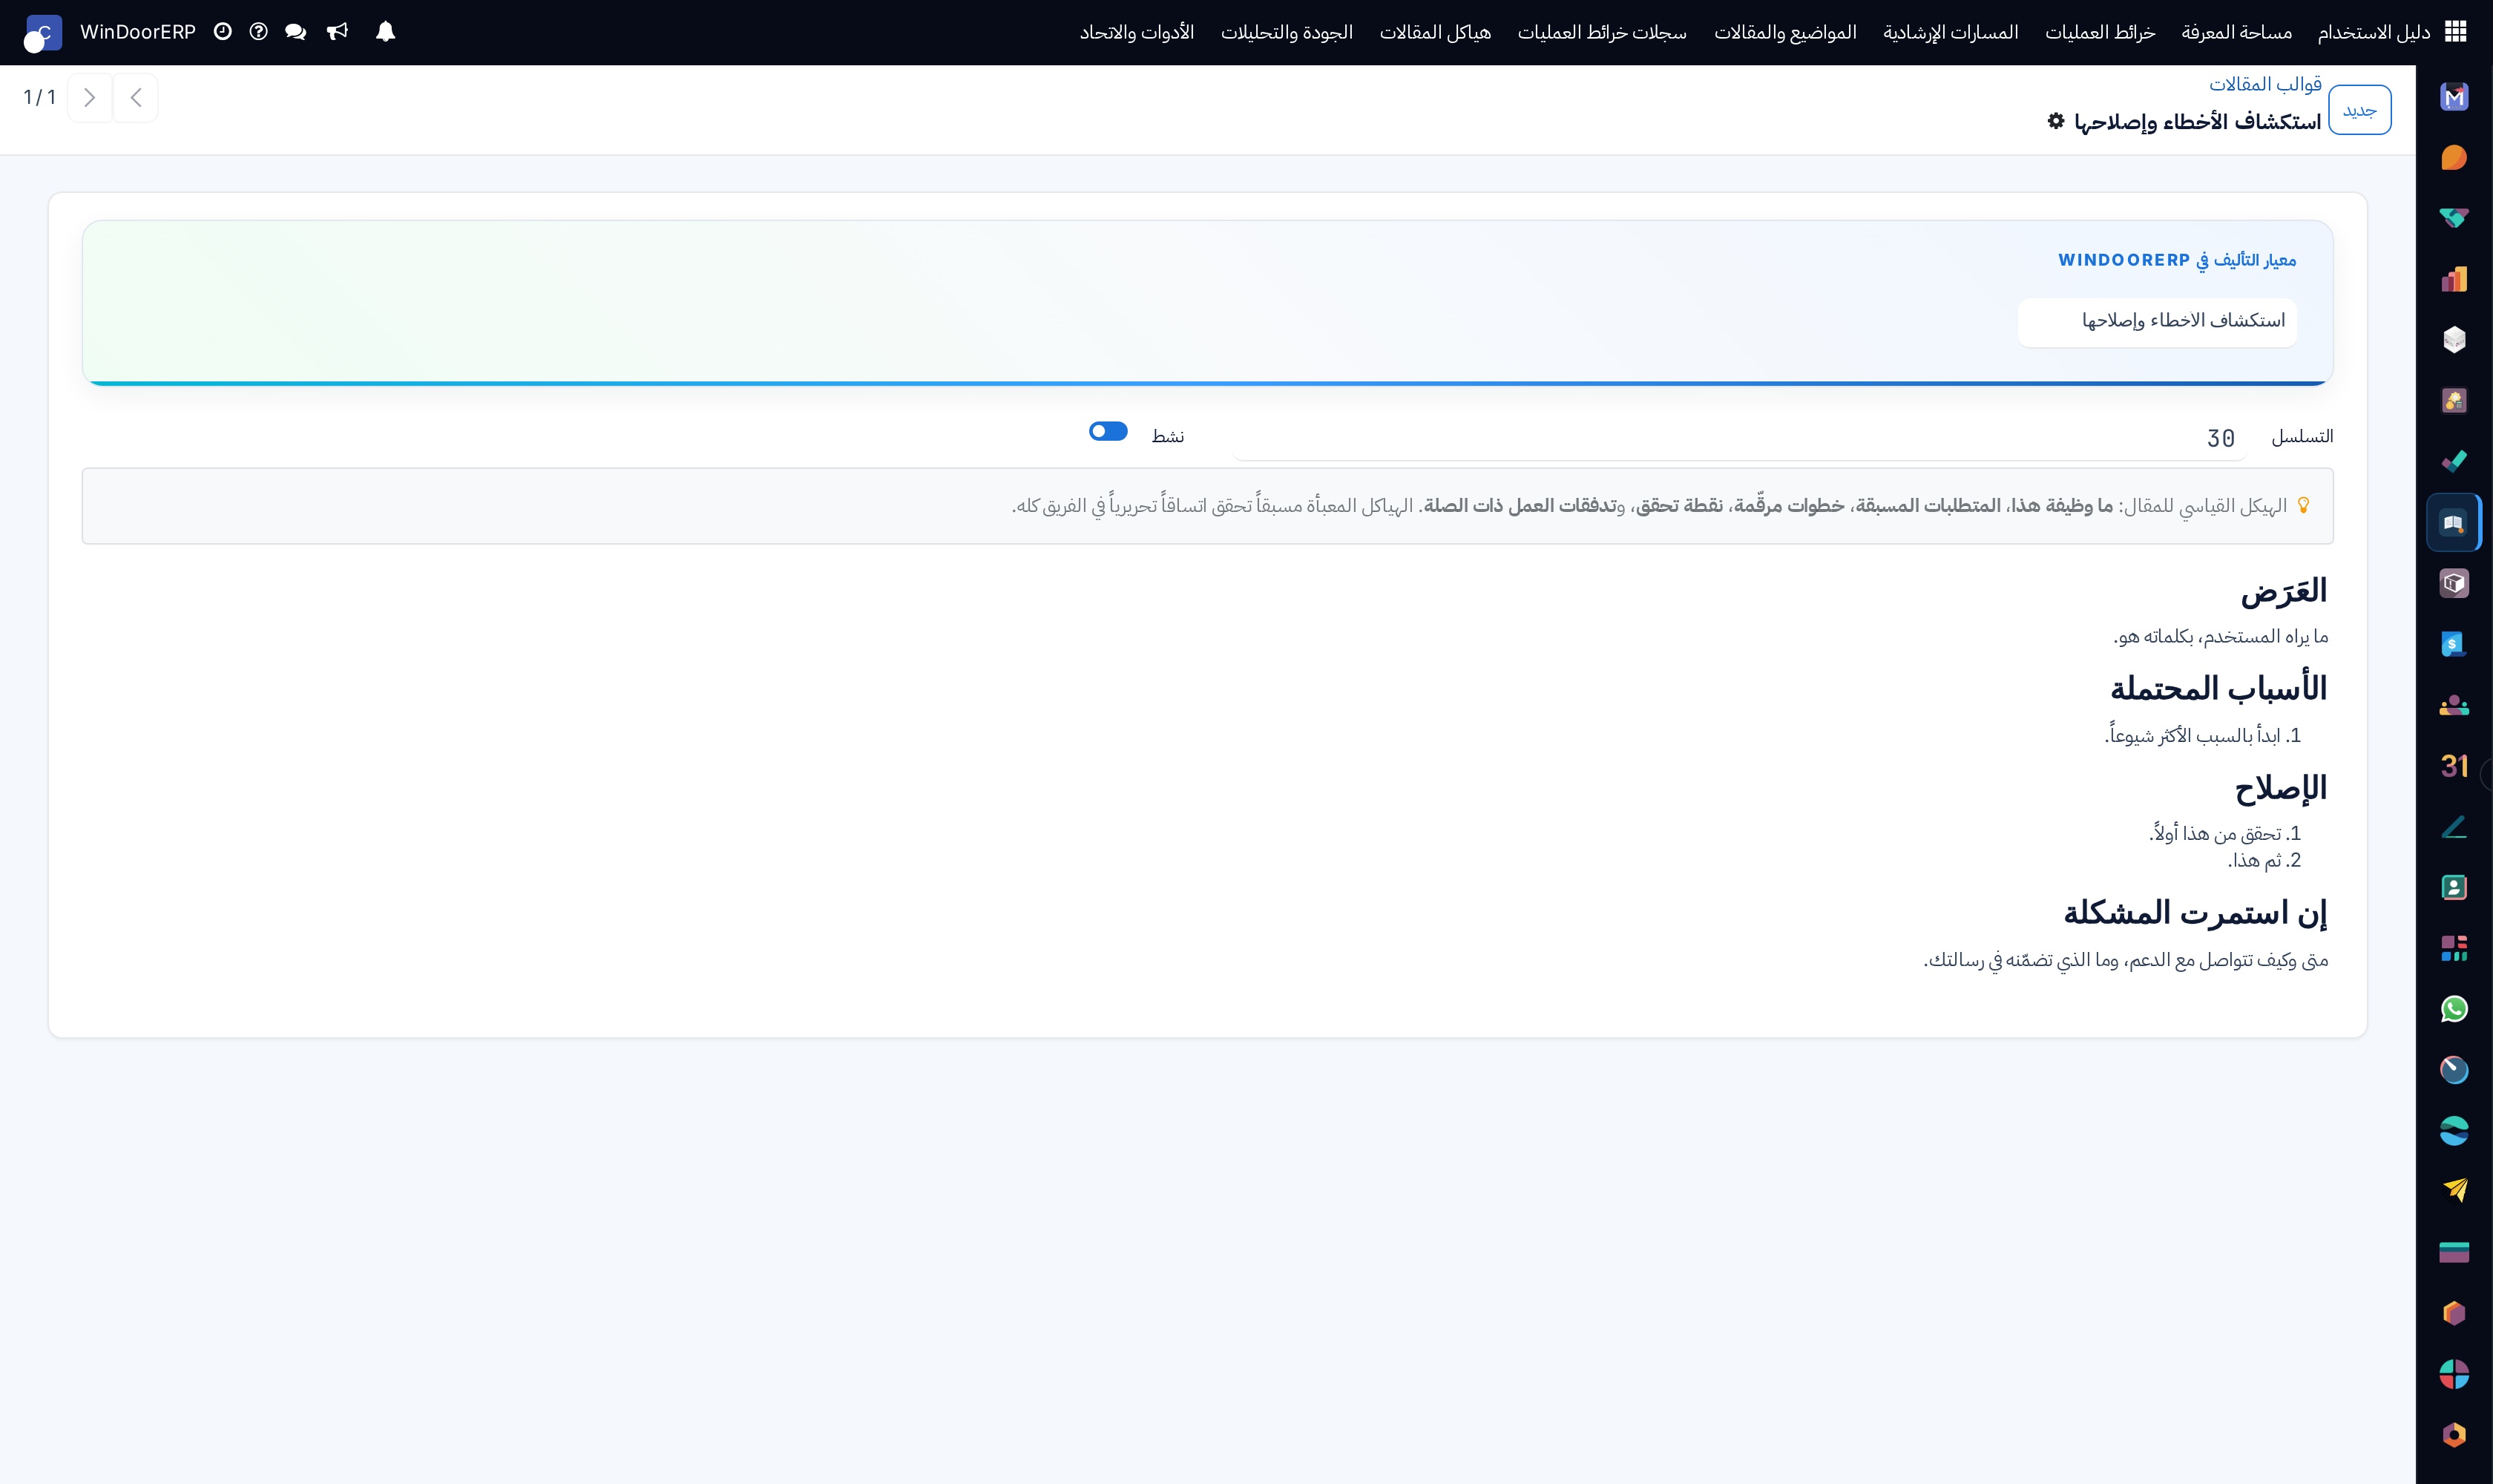Open the hexagon ring Apps icon

click(x=2454, y=1436)
